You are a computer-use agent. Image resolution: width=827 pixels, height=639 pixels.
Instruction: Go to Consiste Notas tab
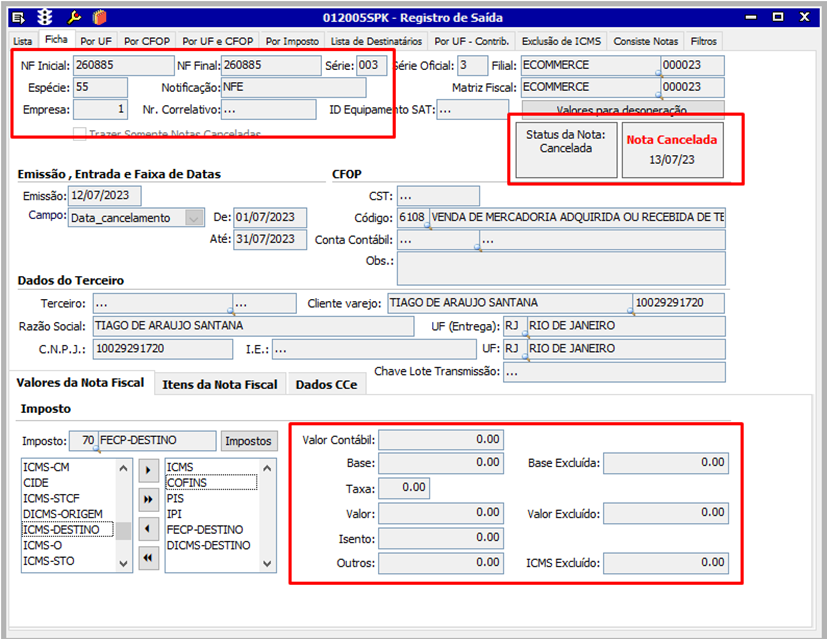[646, 41]
